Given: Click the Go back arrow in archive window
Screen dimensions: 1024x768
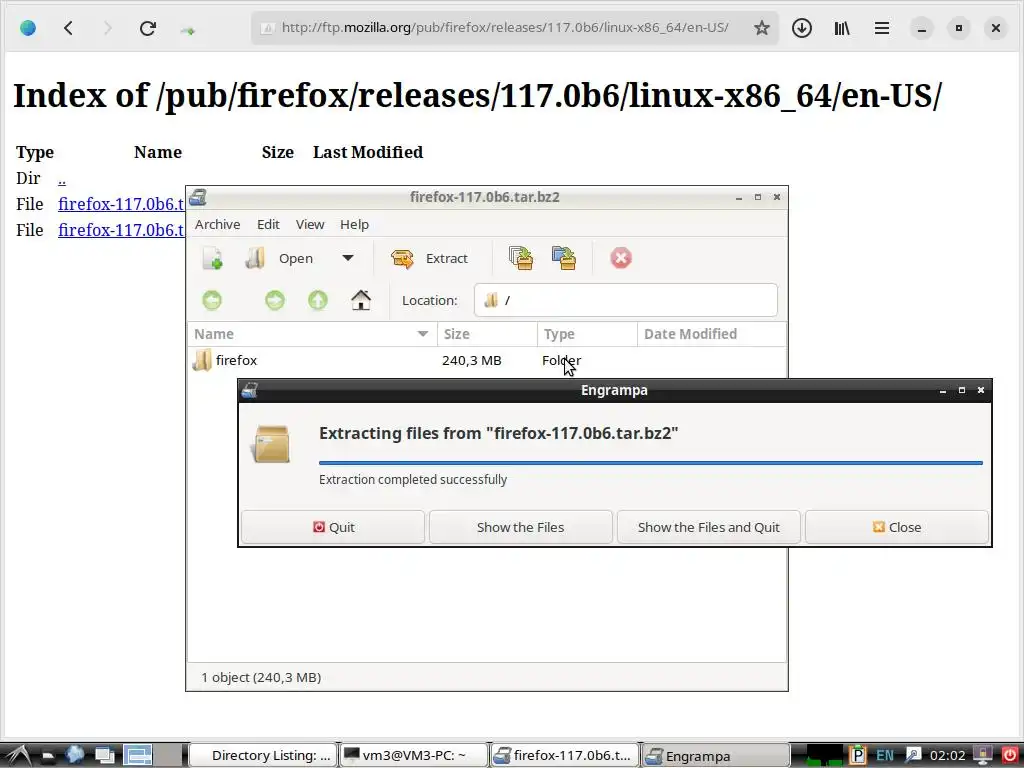Looking at the screenshot, I should [x=212, y=300].
